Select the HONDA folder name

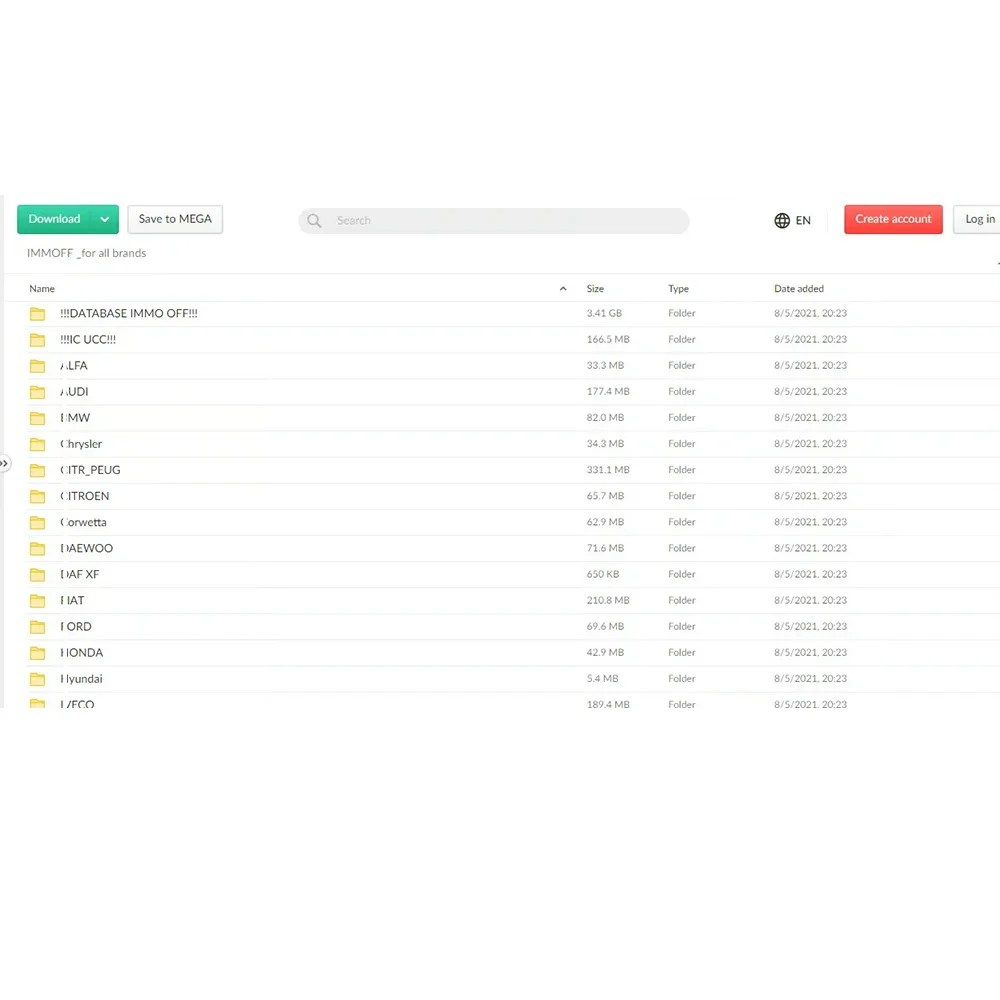(x=82, y=654)
